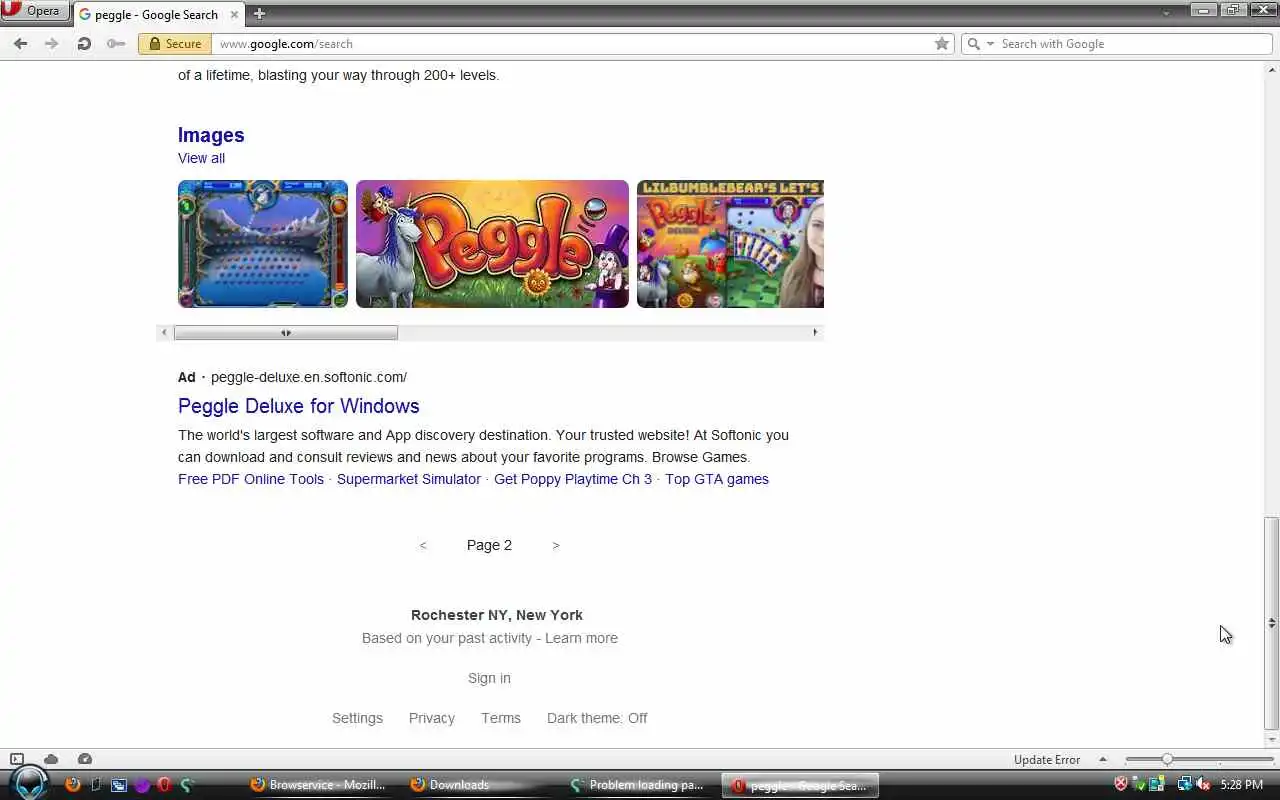Open the LilBumbleBear's Let's Play thumbnail
The height and width of the screenshot is (800, 1280).
730,244
